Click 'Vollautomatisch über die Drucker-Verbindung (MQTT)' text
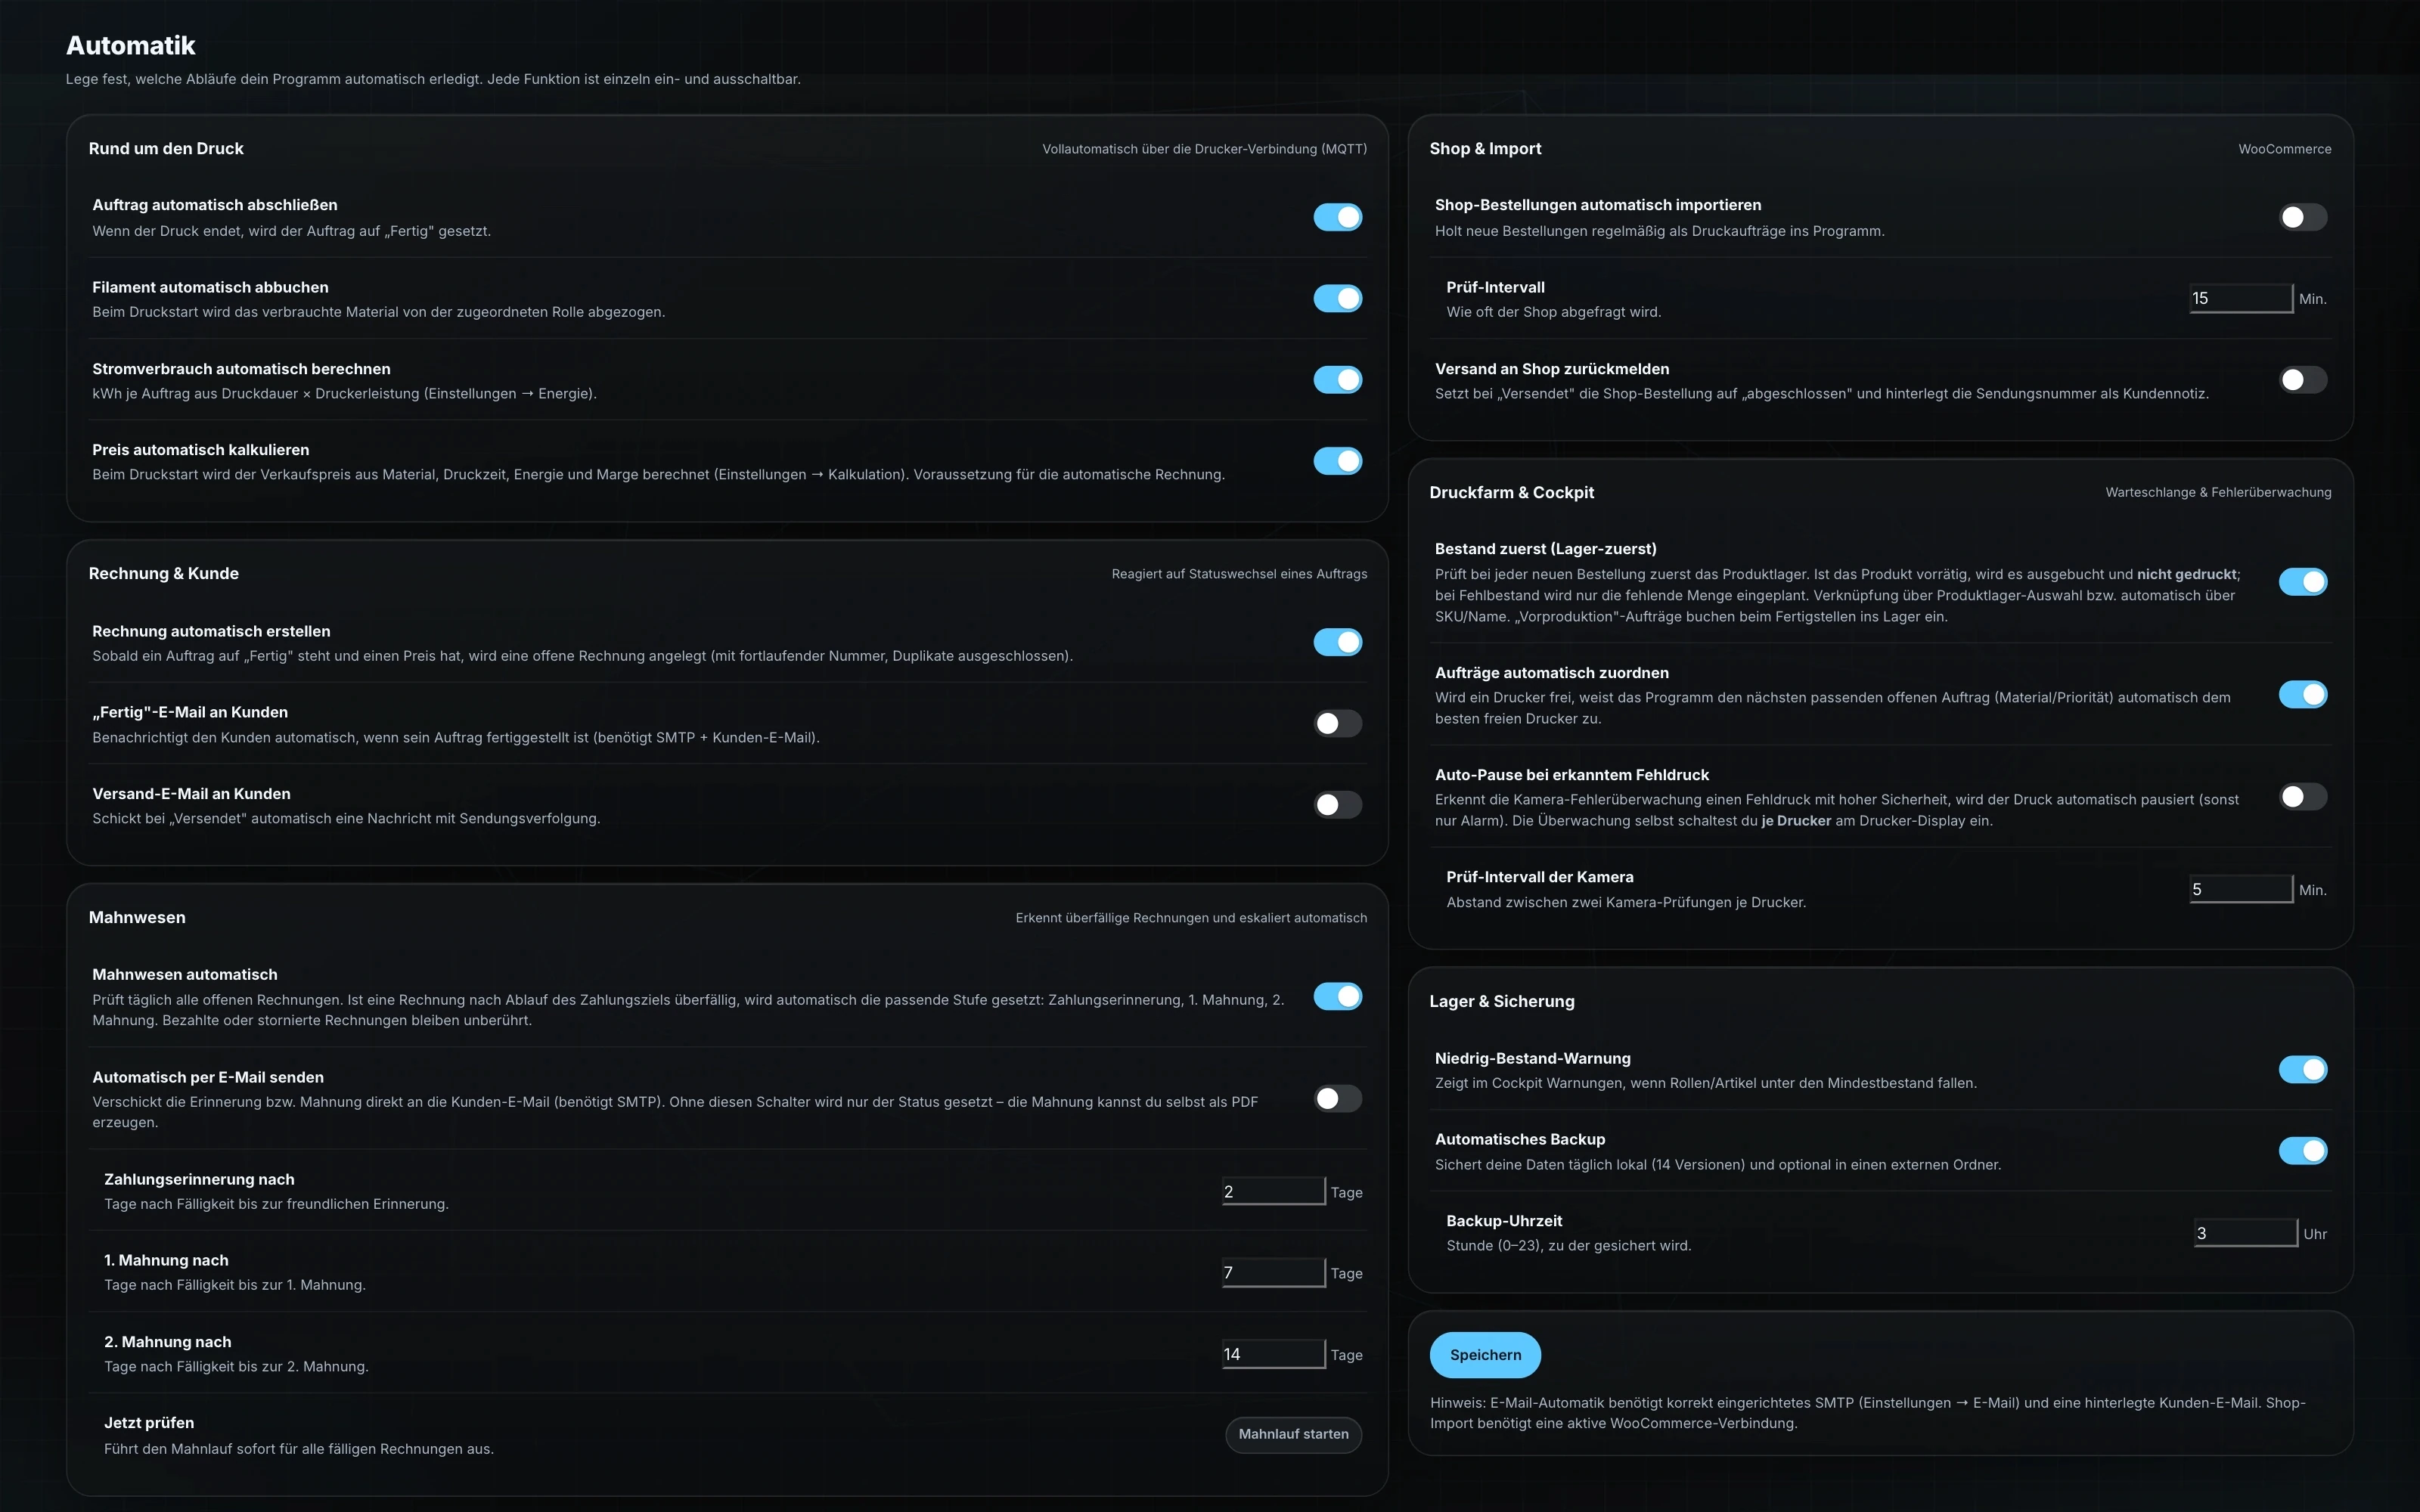The width and height of the screenshot is (2420, 1512). tap(1204, 149)
